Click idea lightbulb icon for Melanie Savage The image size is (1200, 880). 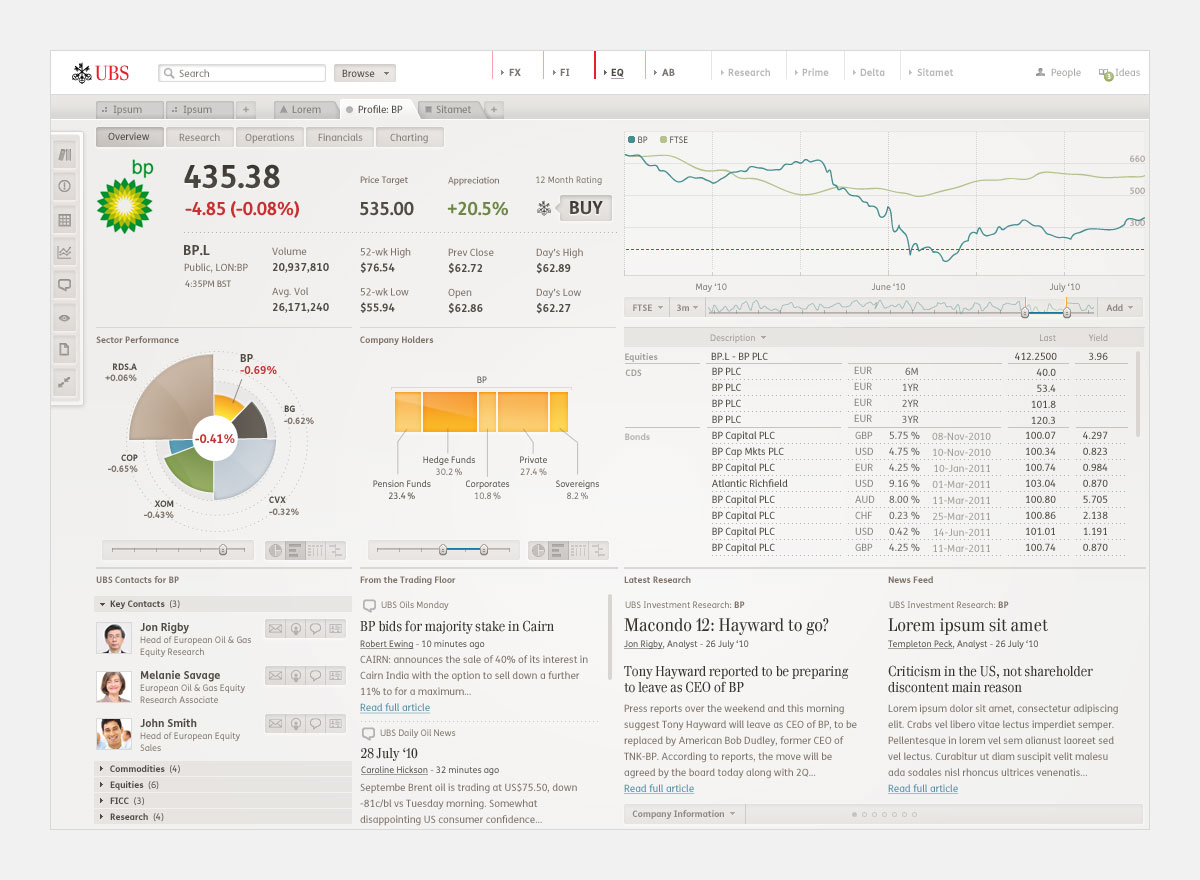[x=296, y=676]
